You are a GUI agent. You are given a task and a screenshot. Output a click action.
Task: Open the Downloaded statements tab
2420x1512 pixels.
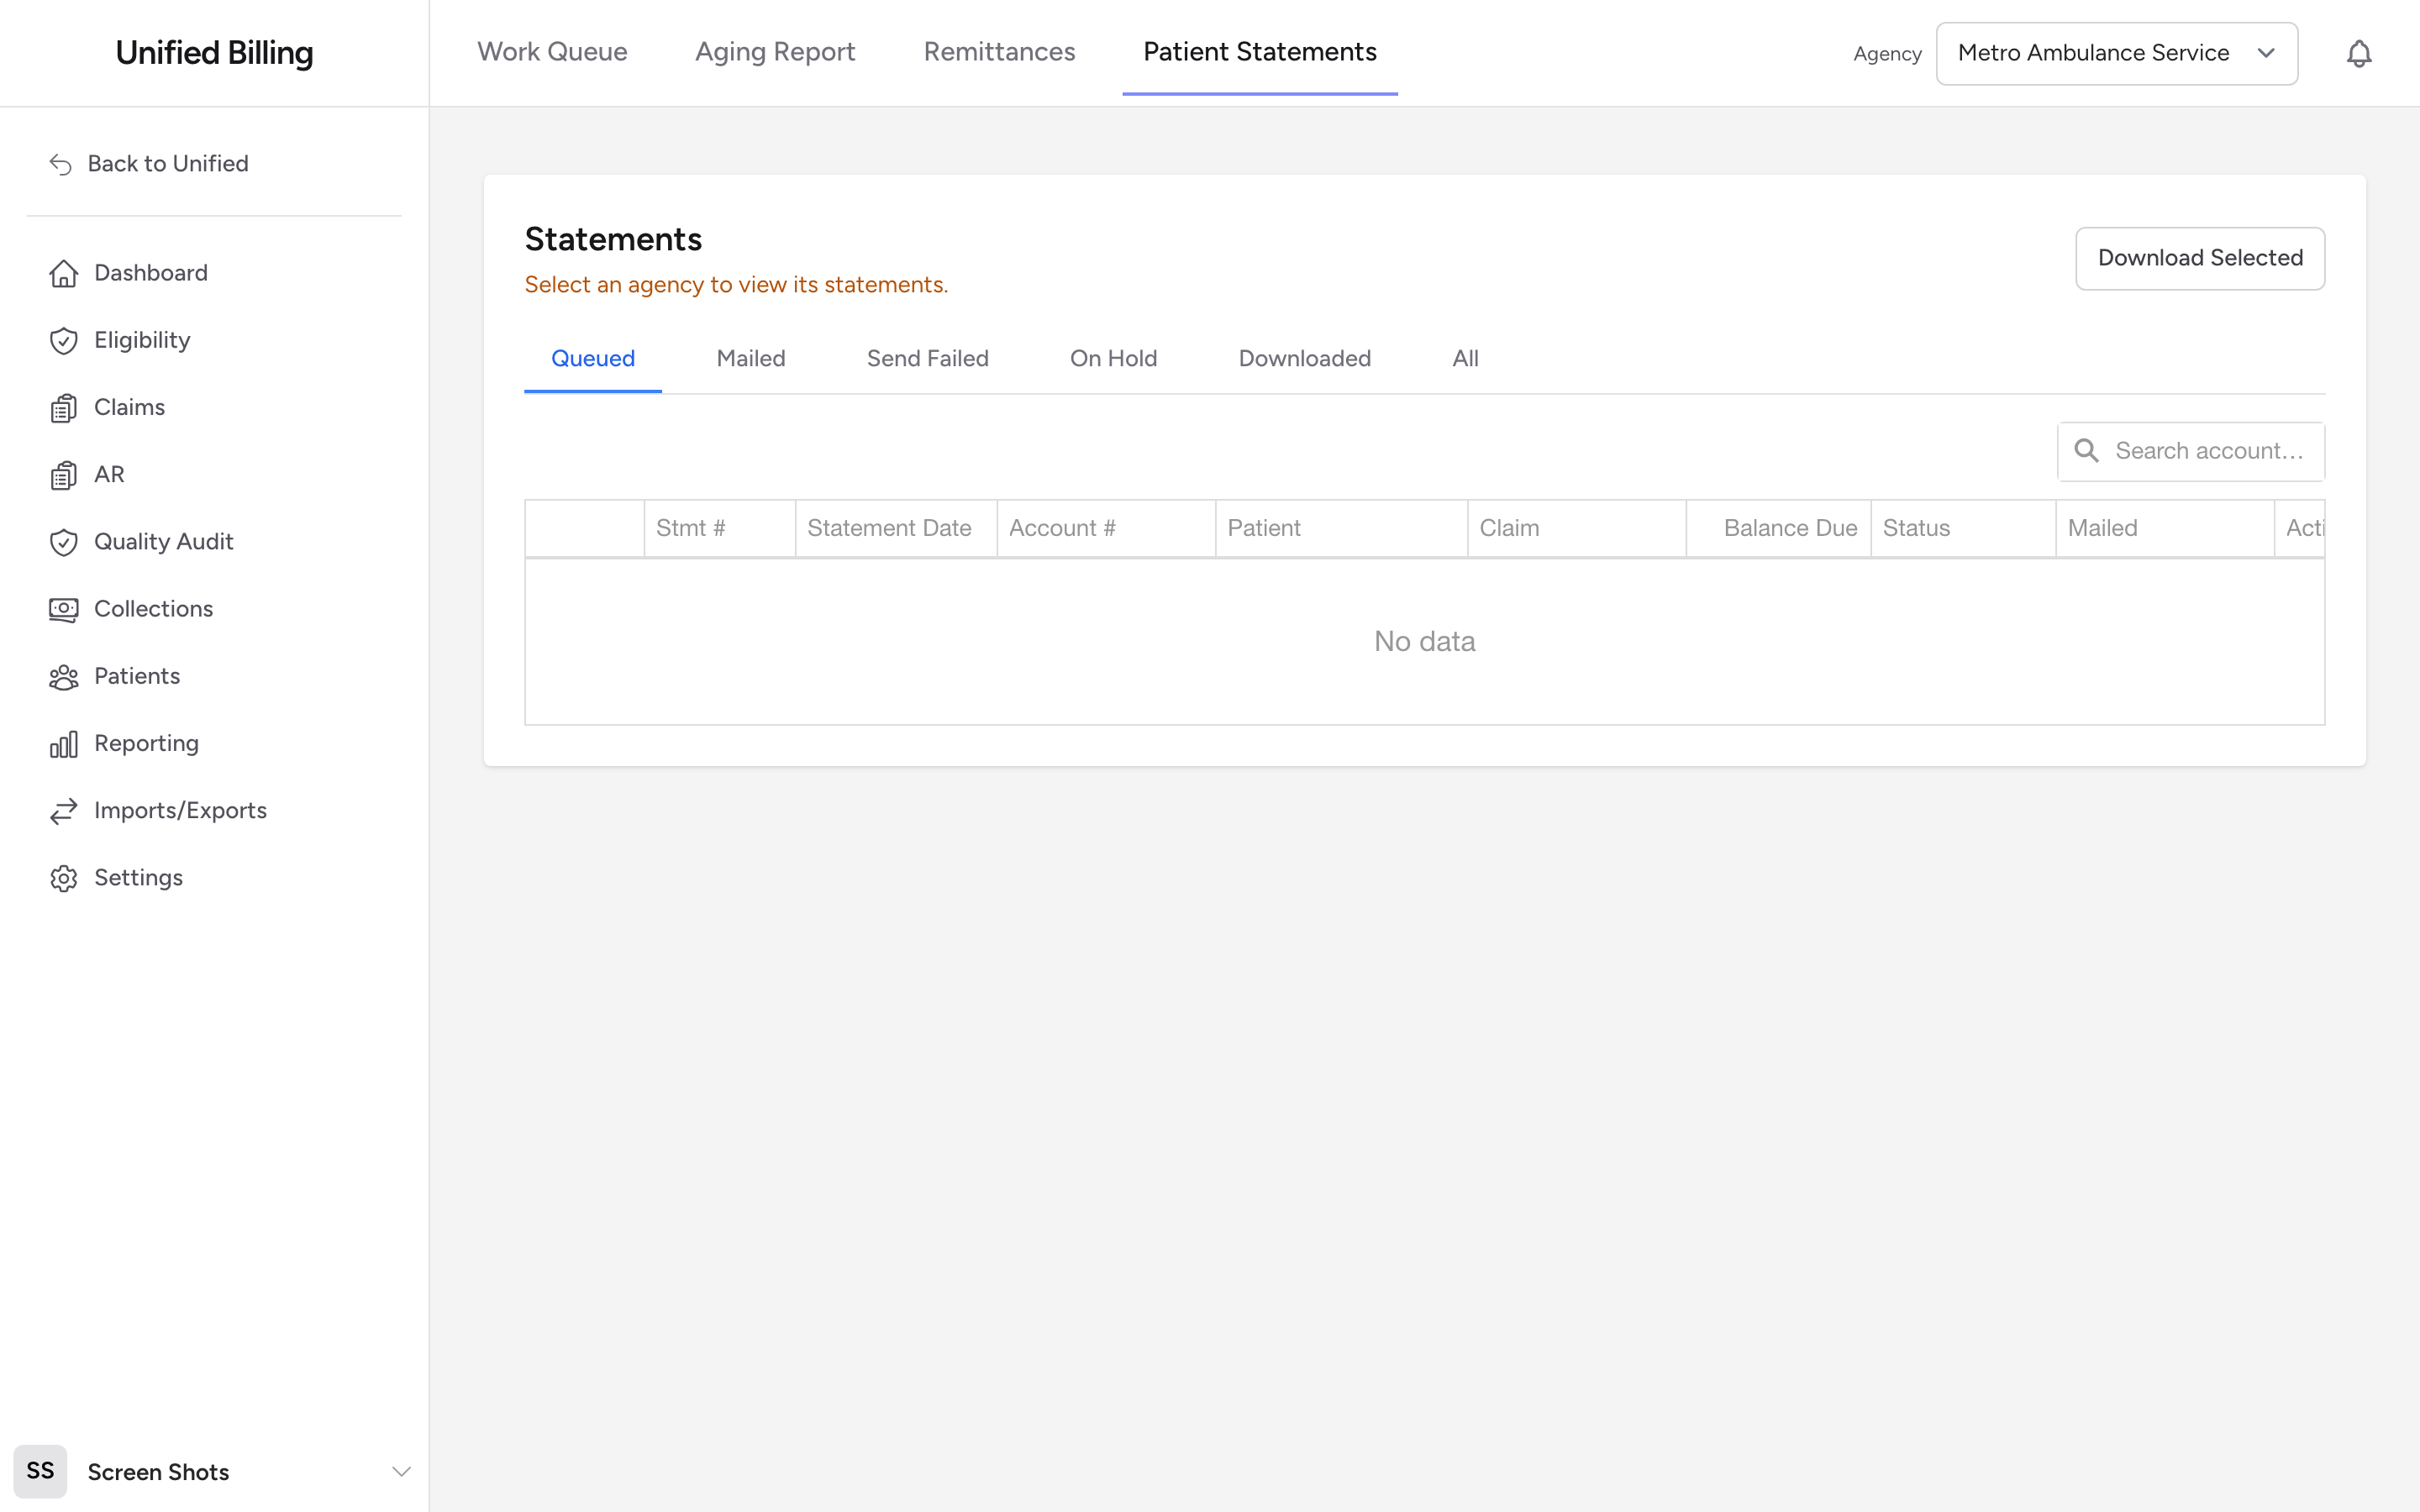click(x=1304, y=359)
